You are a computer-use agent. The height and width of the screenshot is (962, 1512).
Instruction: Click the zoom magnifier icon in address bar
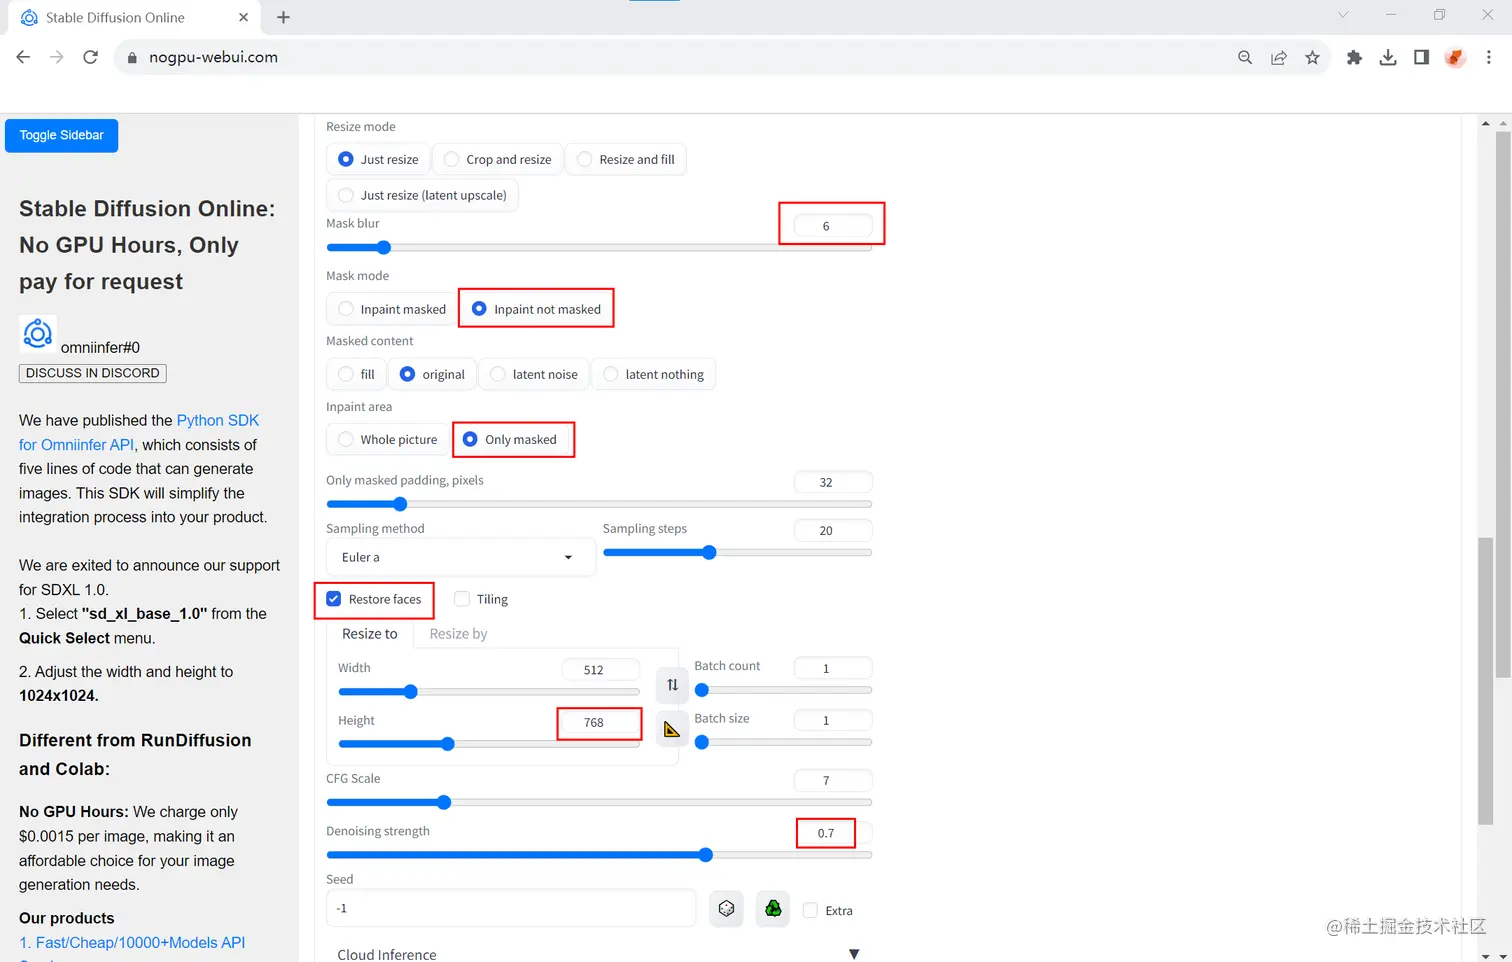pos(1245,57)
